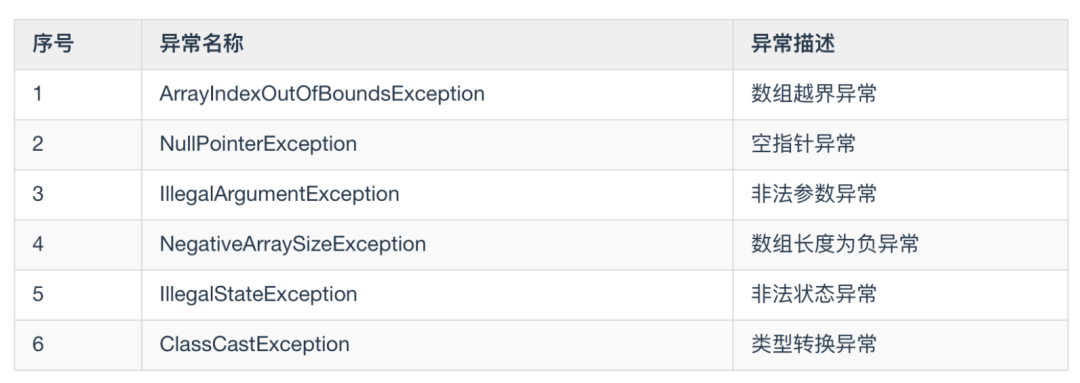1080x383 pixels.
Task: Select IllegalStateException cell
Action: [x=258, y=294]
